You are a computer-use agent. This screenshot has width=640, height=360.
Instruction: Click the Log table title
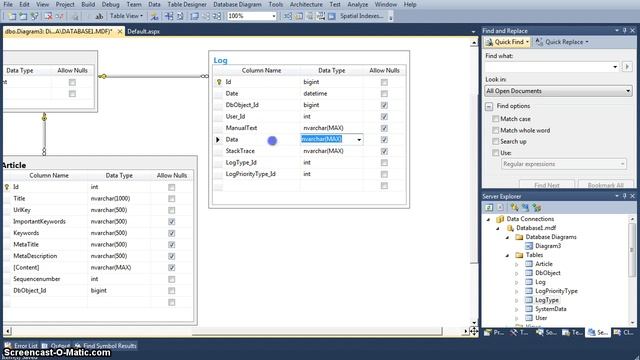(x=220, y=60)
